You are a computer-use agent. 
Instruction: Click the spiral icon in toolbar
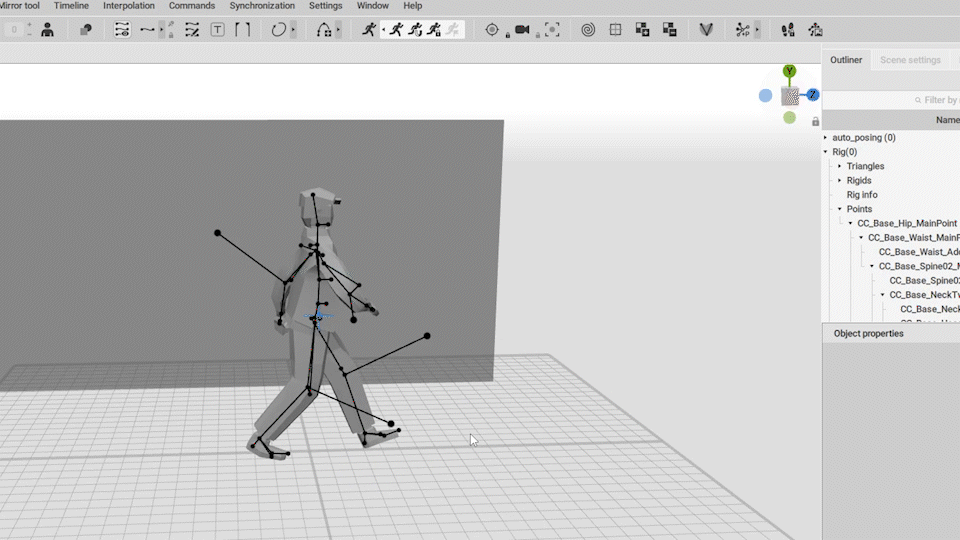click(x=588, y=29)
